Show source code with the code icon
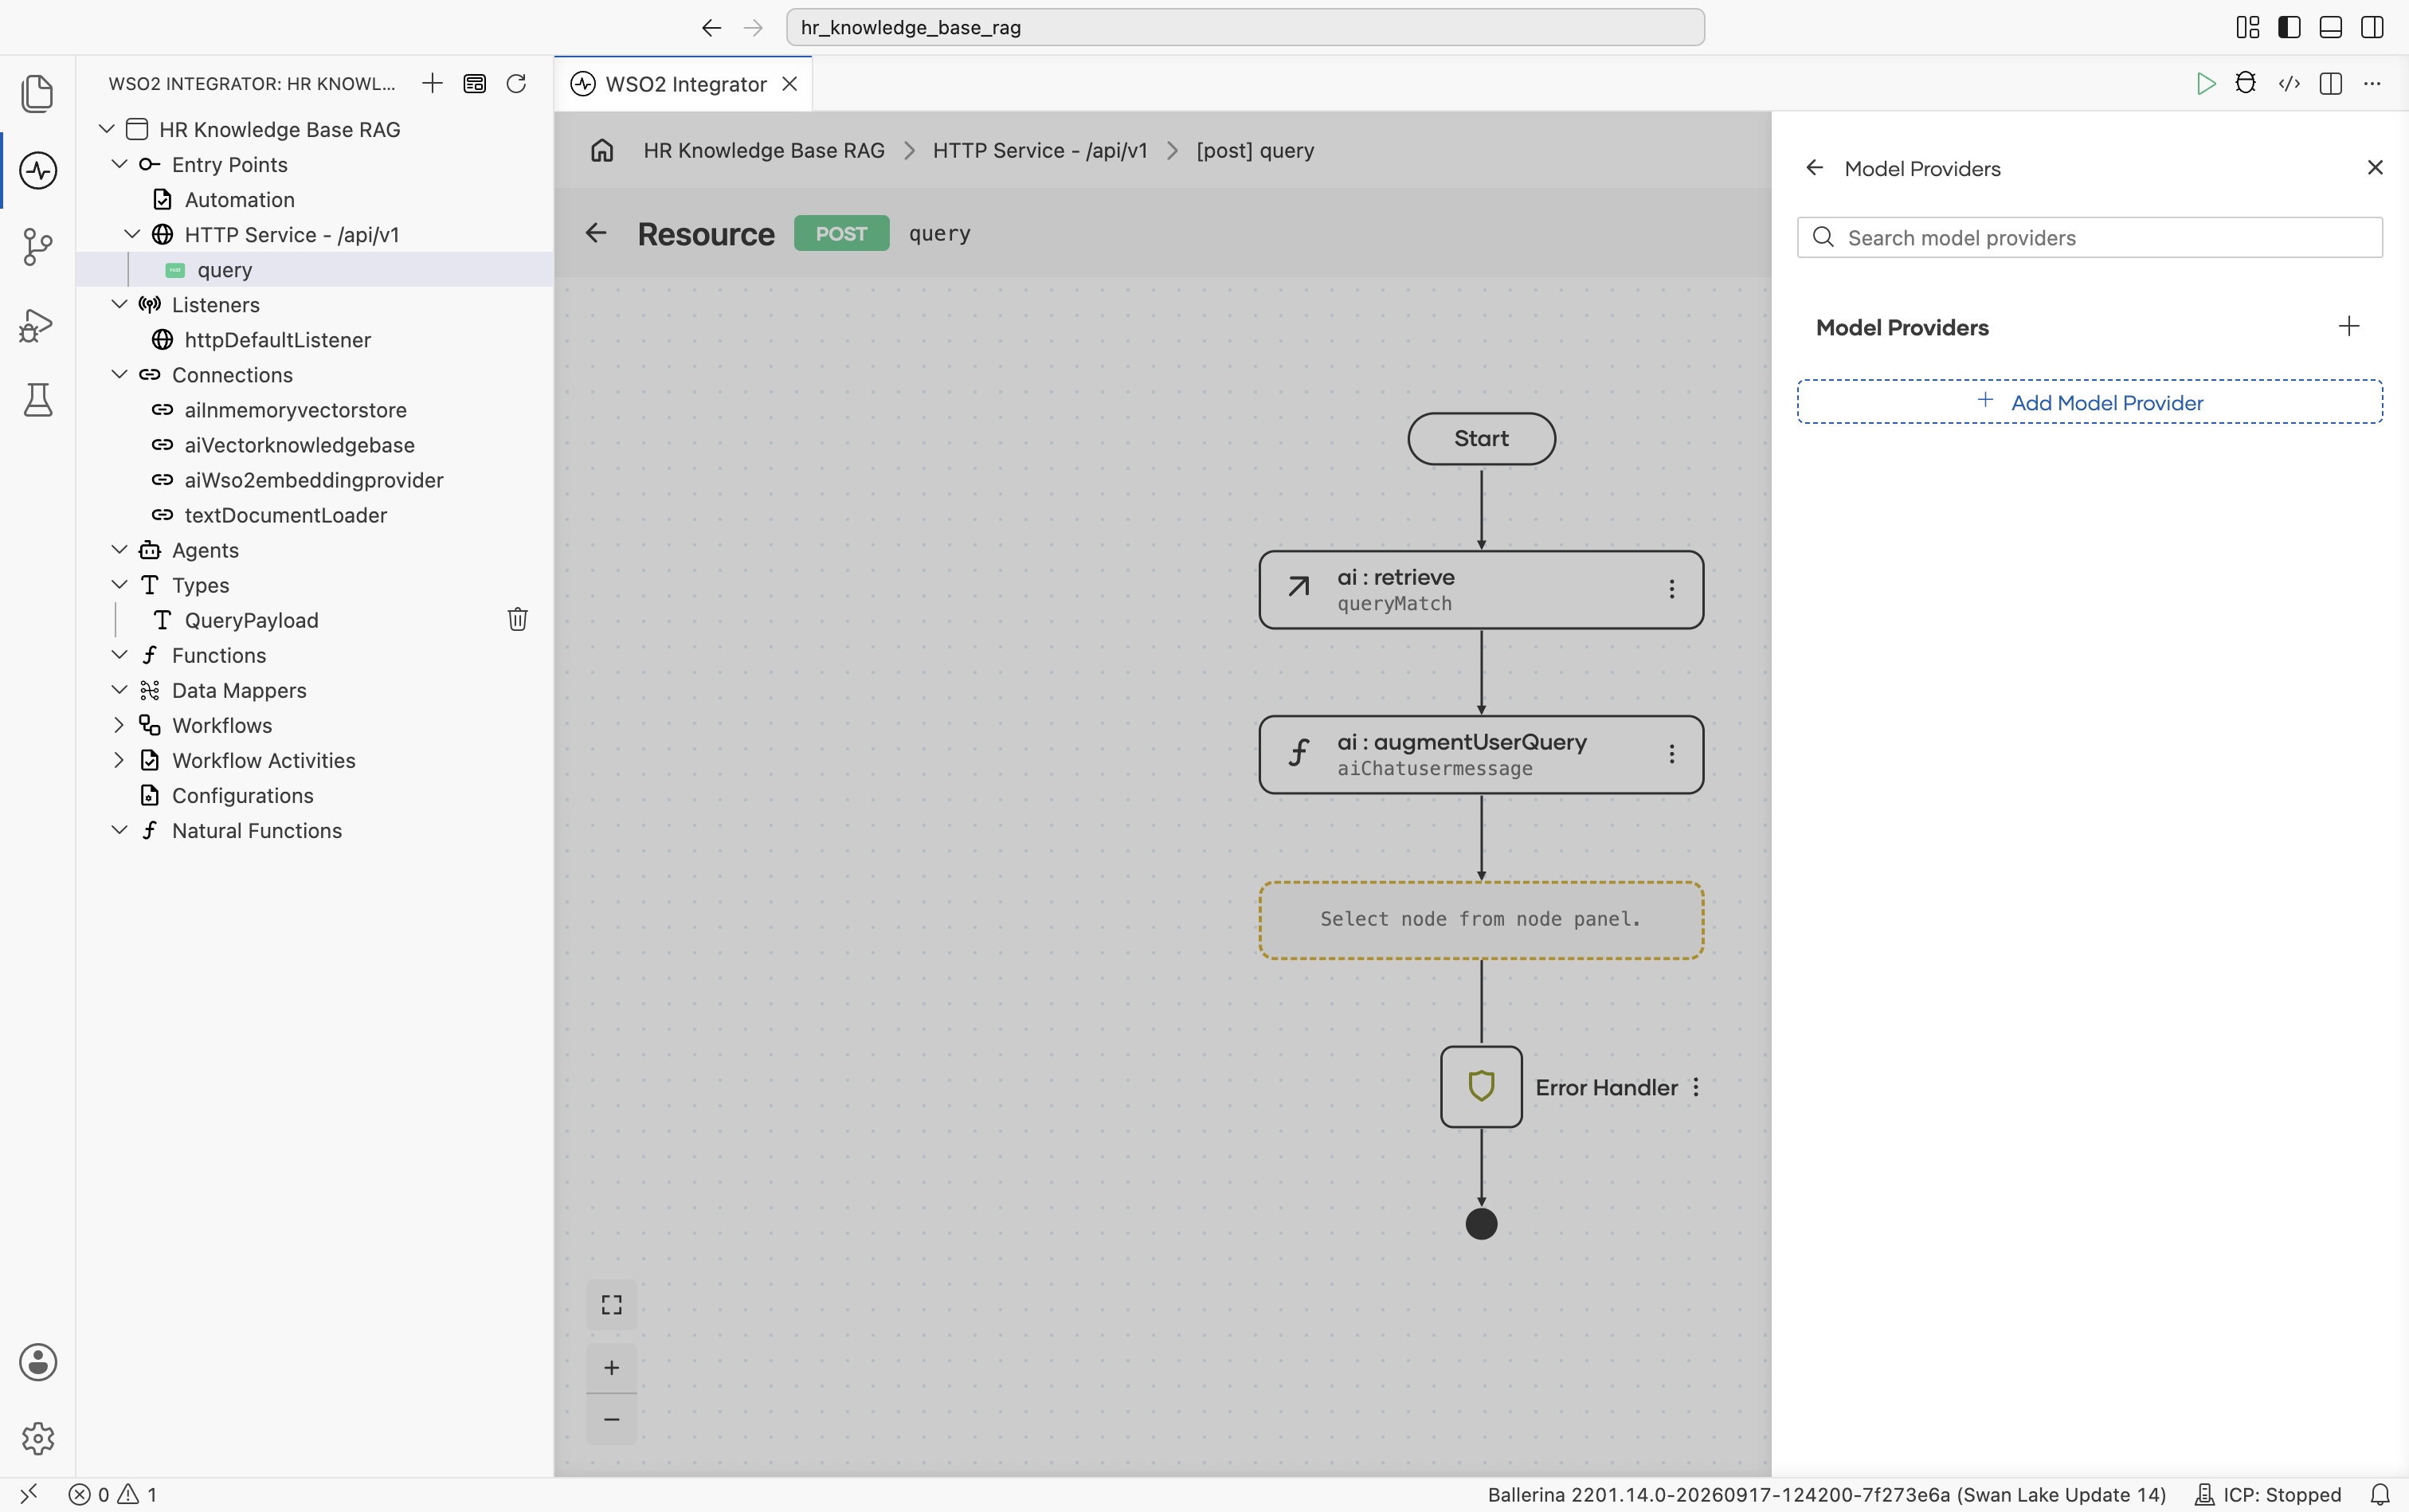Screen dimensions: 2409x1512 (x=2289, y=83)
